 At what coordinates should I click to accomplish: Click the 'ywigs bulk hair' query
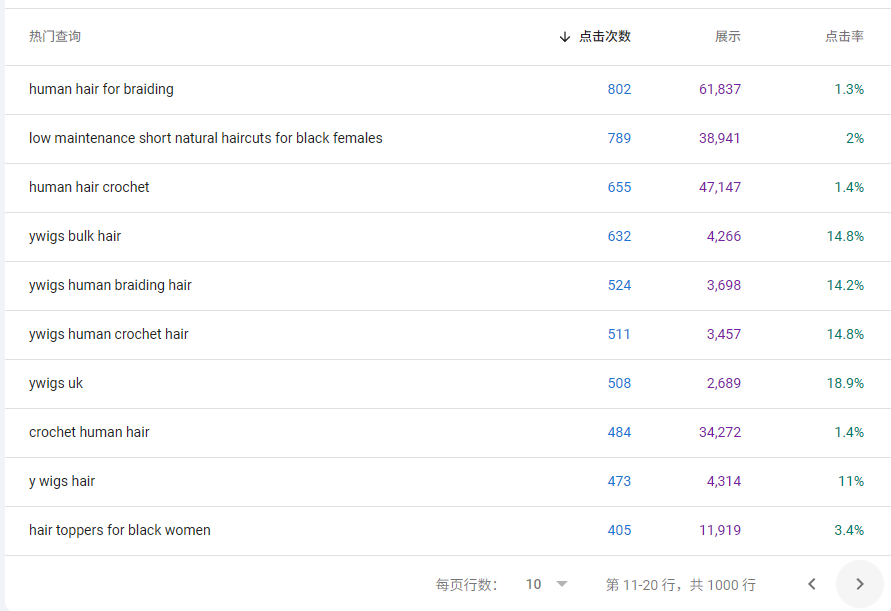[75, 236]
